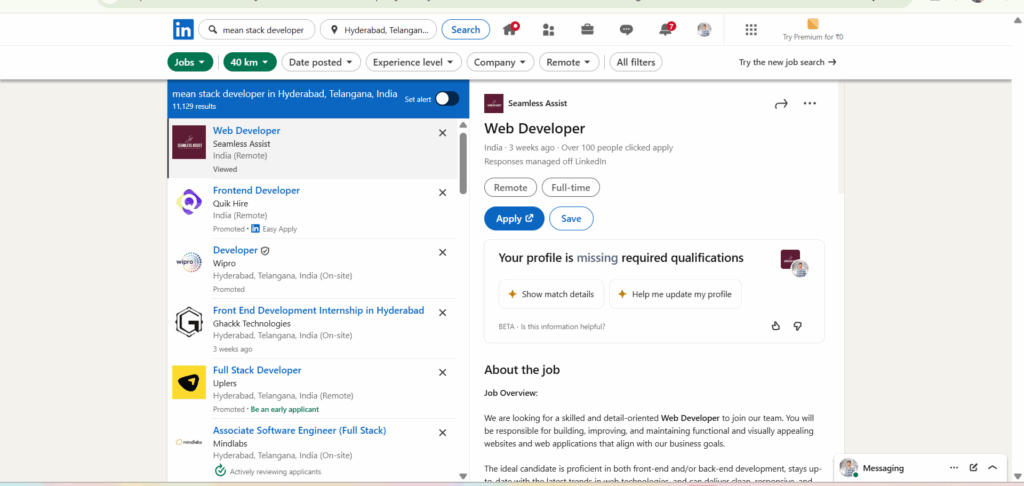Open Front End Development Internship listing

point(319,310)
